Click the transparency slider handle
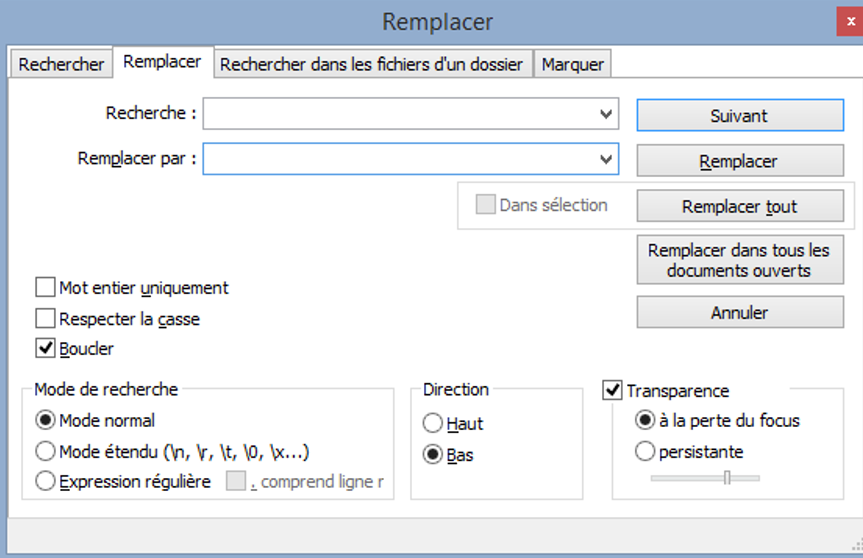Viewport: 863px width, 558px height. click(727, 478)
